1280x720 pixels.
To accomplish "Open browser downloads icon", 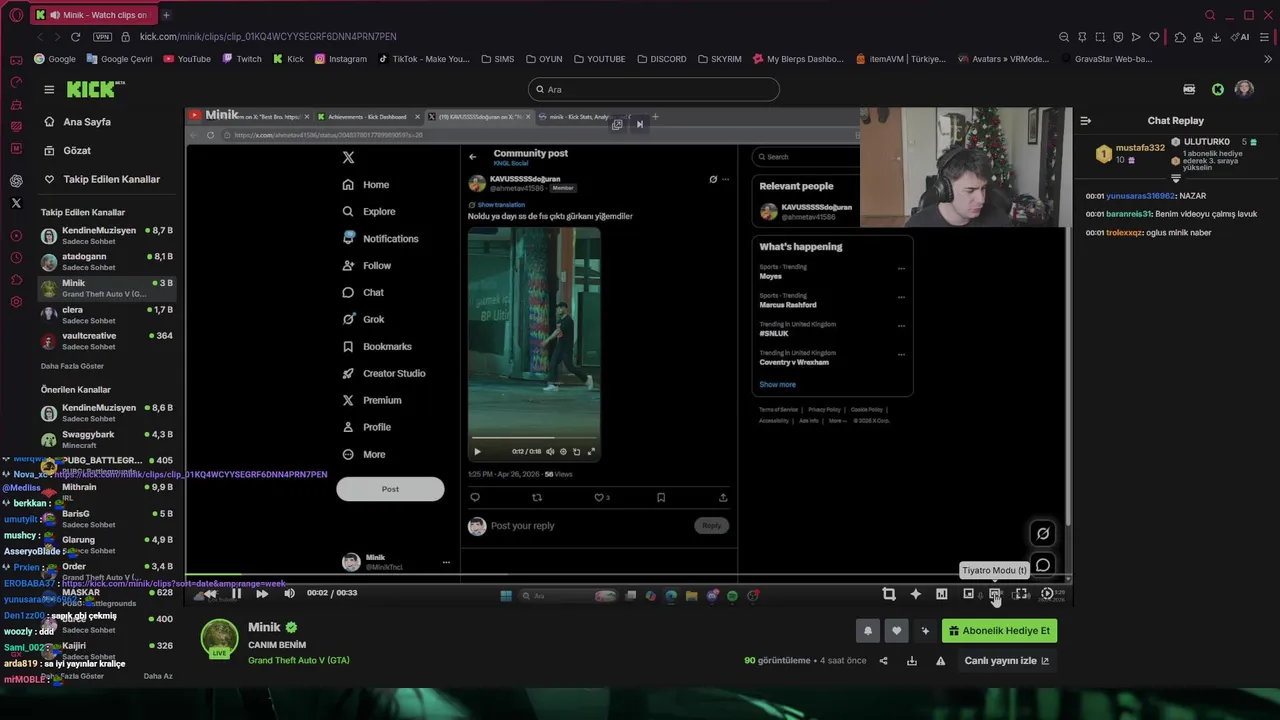I will 1216,37.
